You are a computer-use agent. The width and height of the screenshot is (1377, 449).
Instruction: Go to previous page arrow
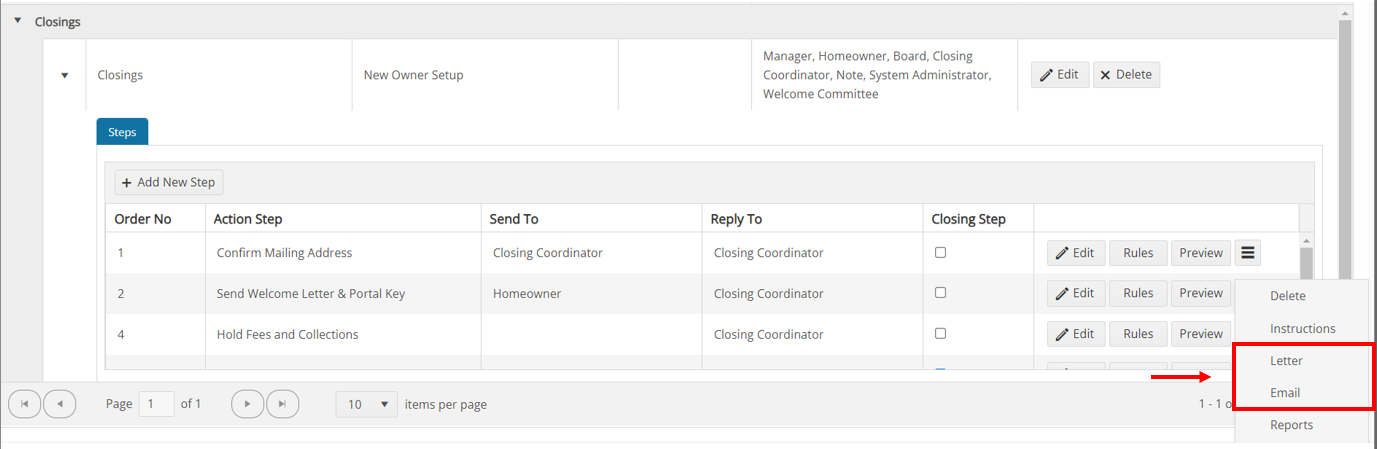click(60, 404)
